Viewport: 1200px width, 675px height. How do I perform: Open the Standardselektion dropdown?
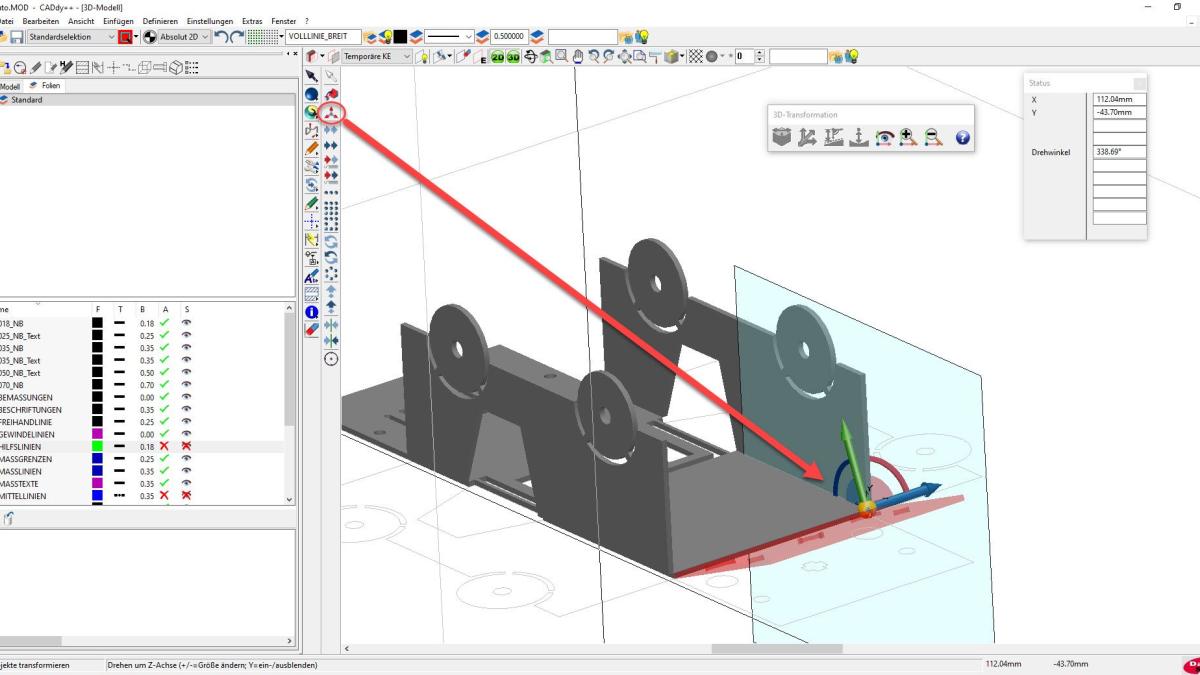111,37
